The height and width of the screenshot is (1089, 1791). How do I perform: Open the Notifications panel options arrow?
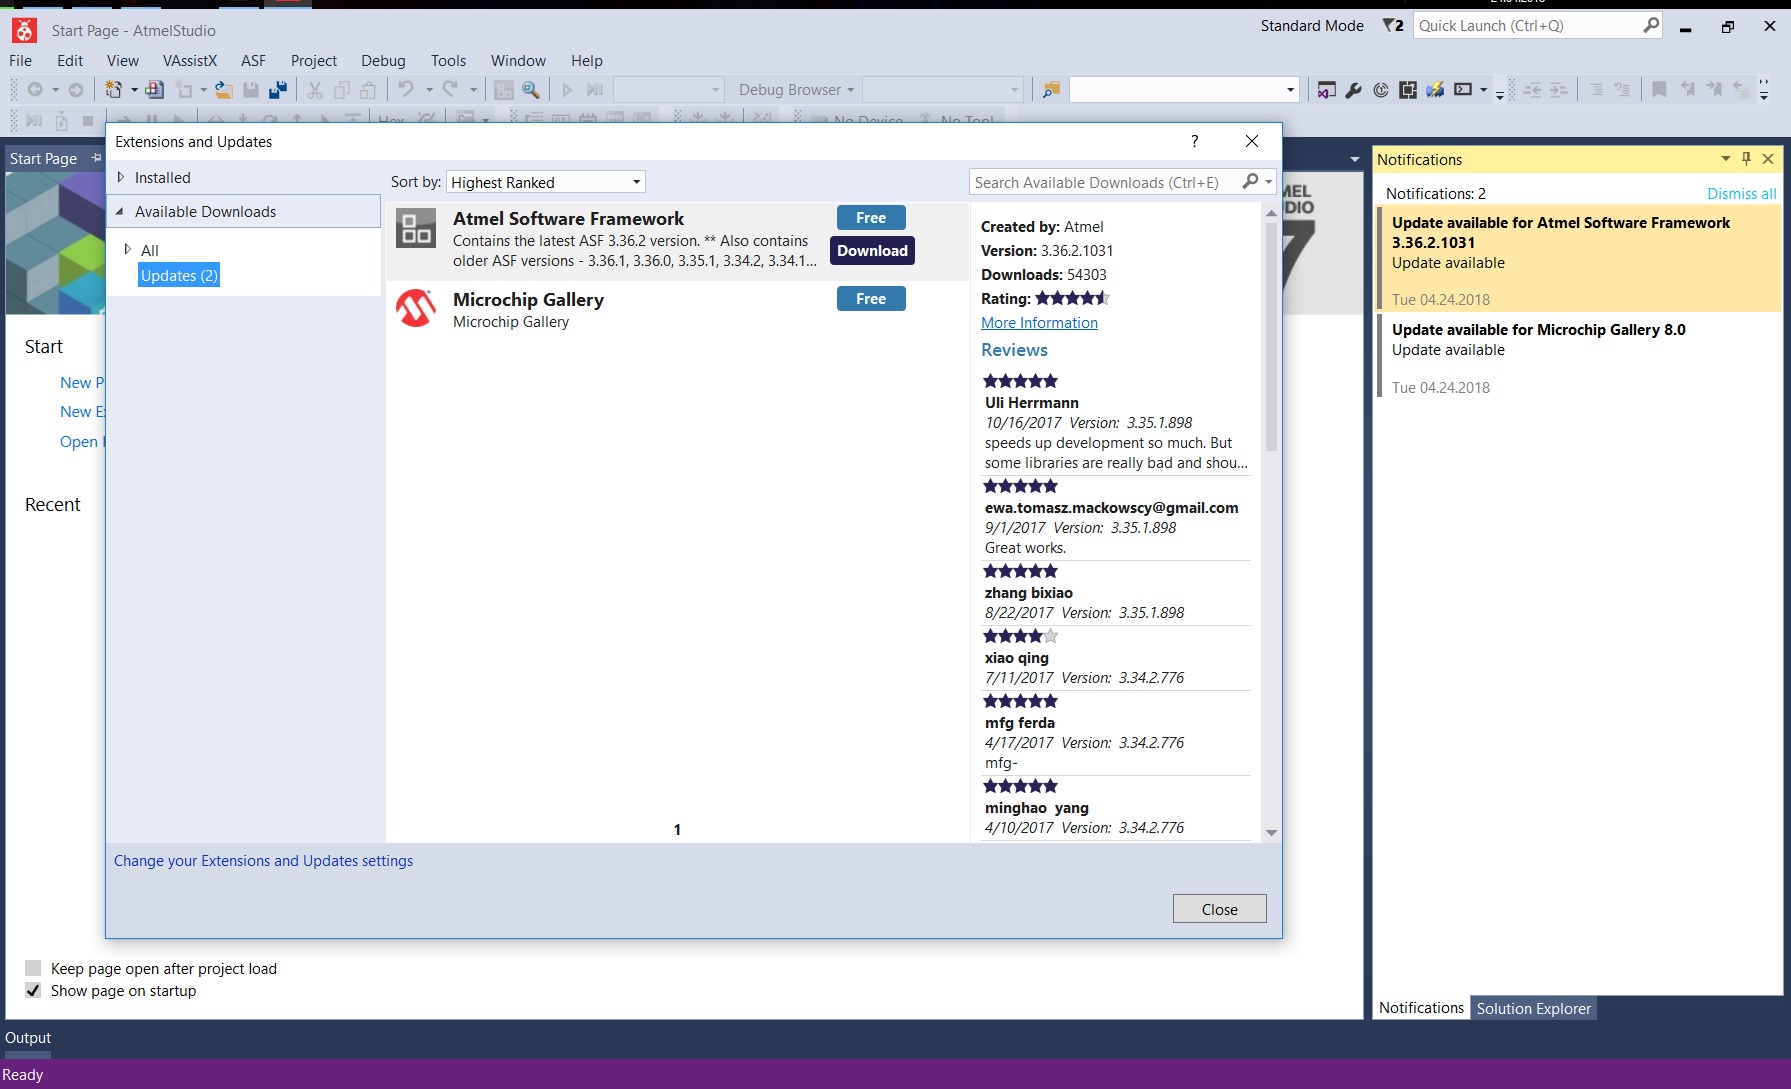coord(1725,158)
